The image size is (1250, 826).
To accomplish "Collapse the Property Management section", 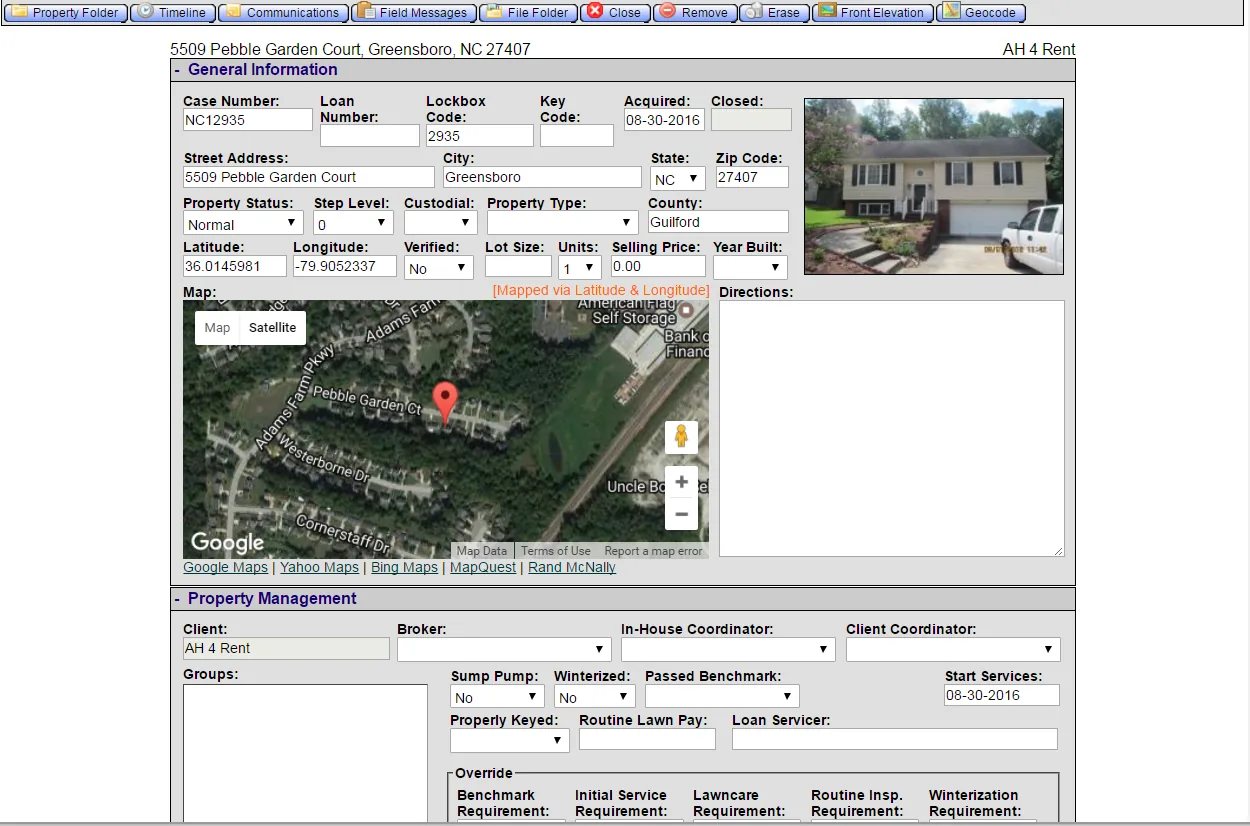I will tap(177, 599).
